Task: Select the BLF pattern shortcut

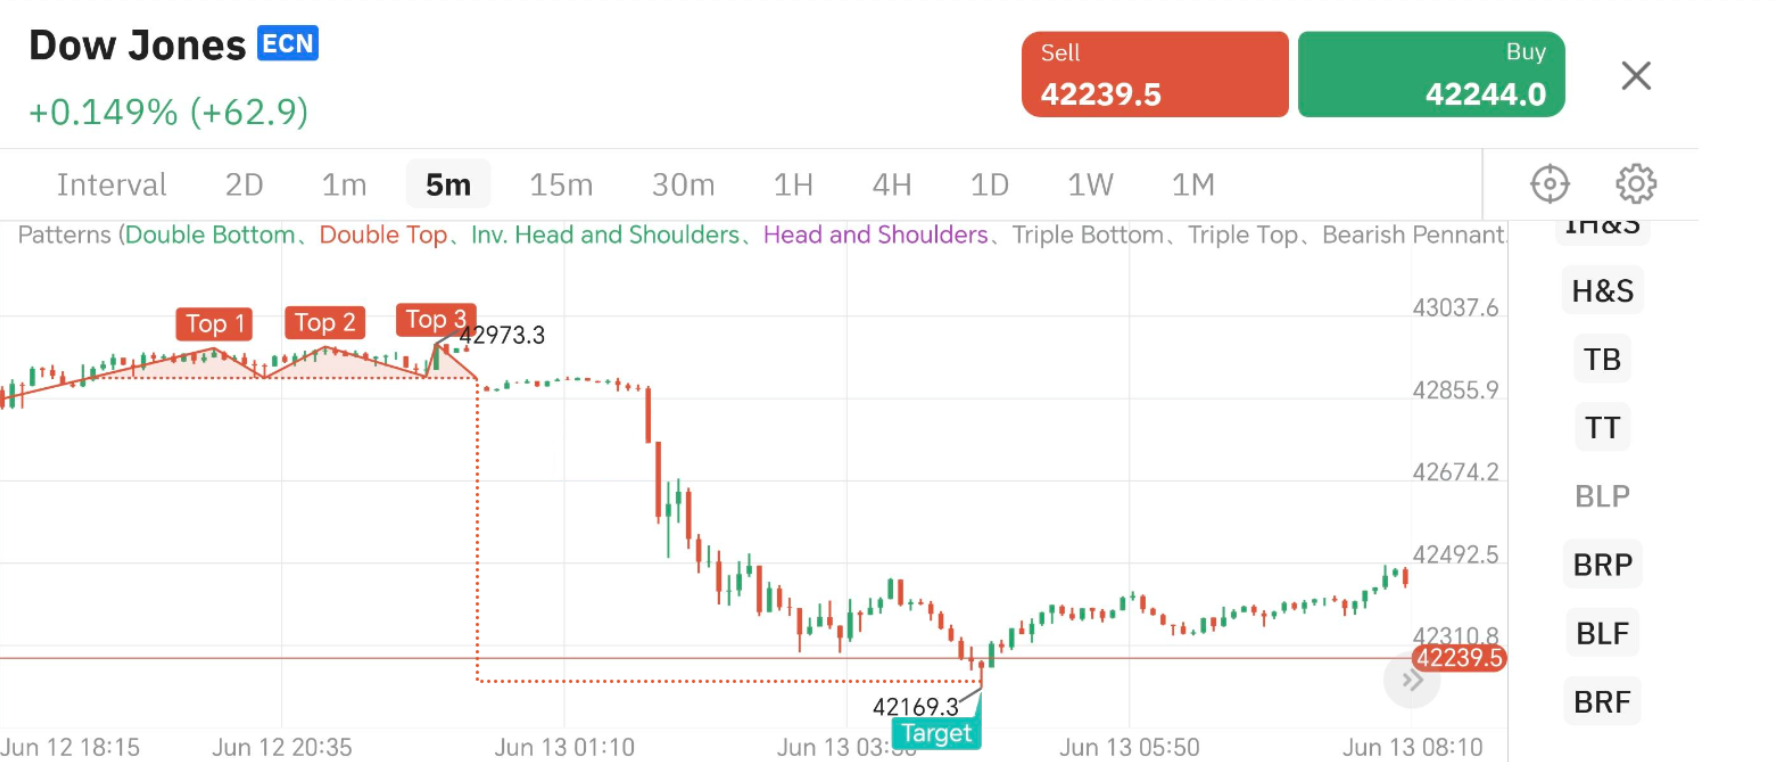Action: click(1600, 632)
